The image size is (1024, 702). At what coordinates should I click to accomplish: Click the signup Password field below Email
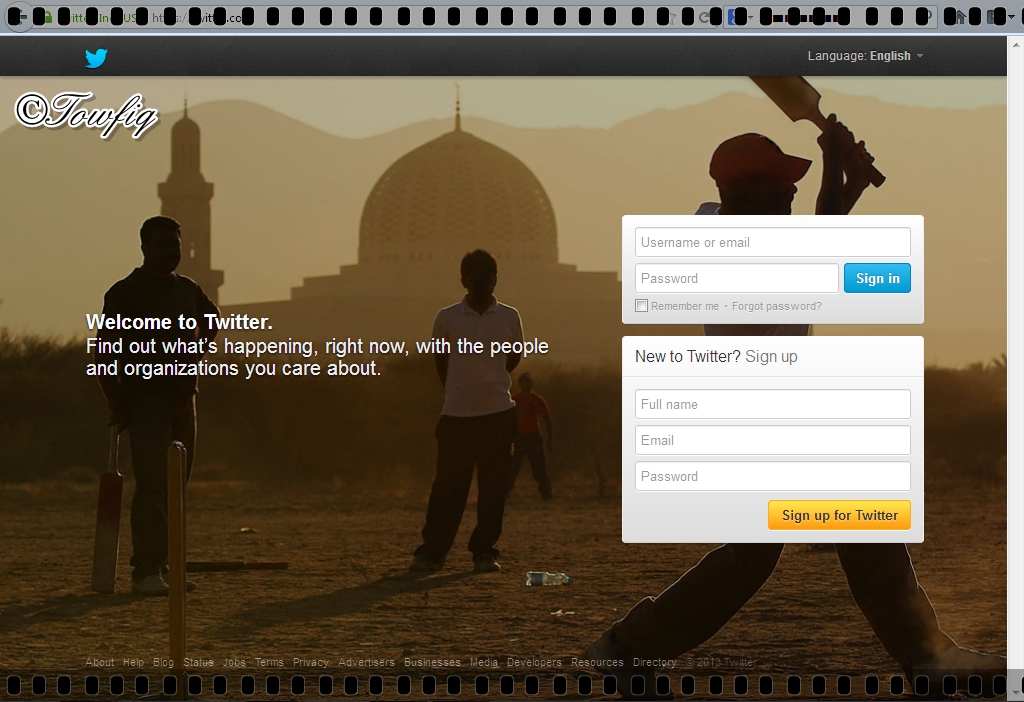click(773, 476)
